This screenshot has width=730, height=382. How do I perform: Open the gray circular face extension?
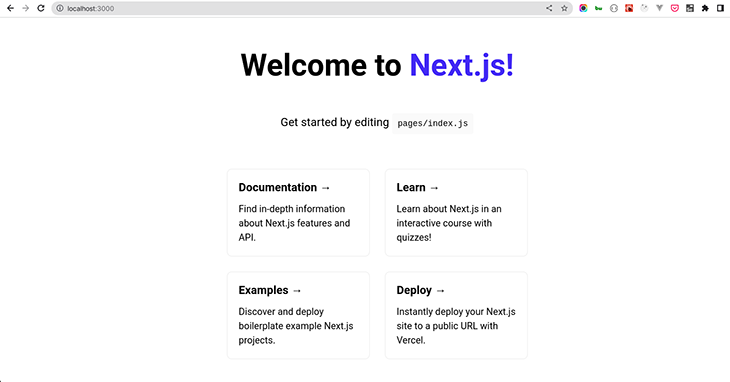[x=614, y=8]
